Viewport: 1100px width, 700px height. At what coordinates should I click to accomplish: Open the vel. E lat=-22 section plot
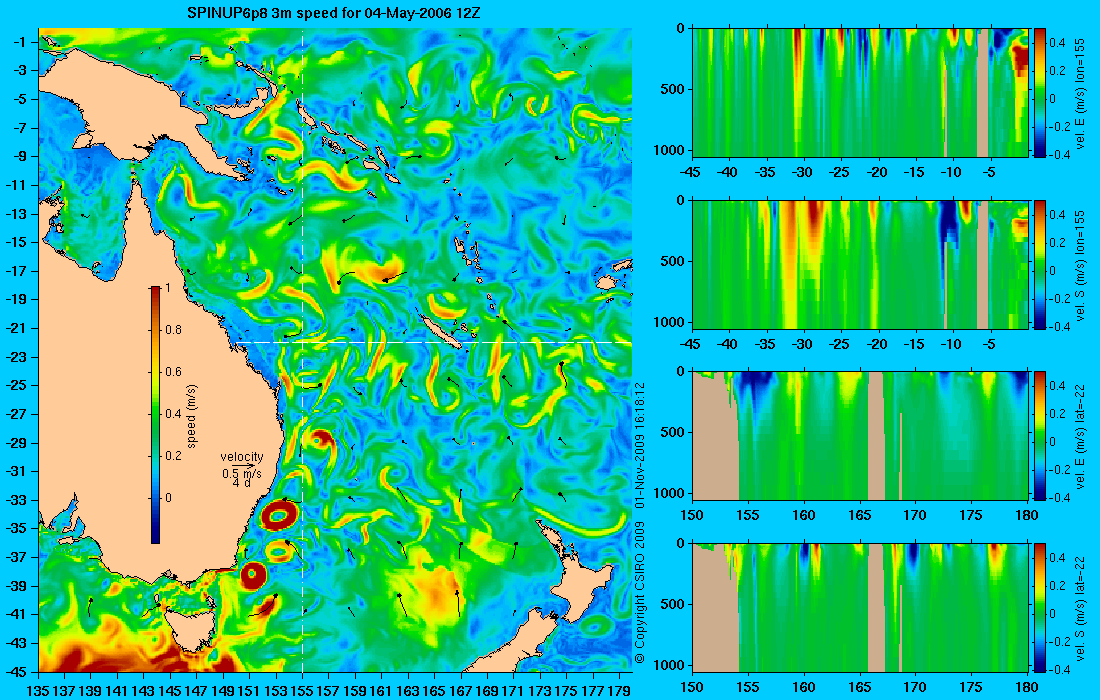tap(861, 436)
